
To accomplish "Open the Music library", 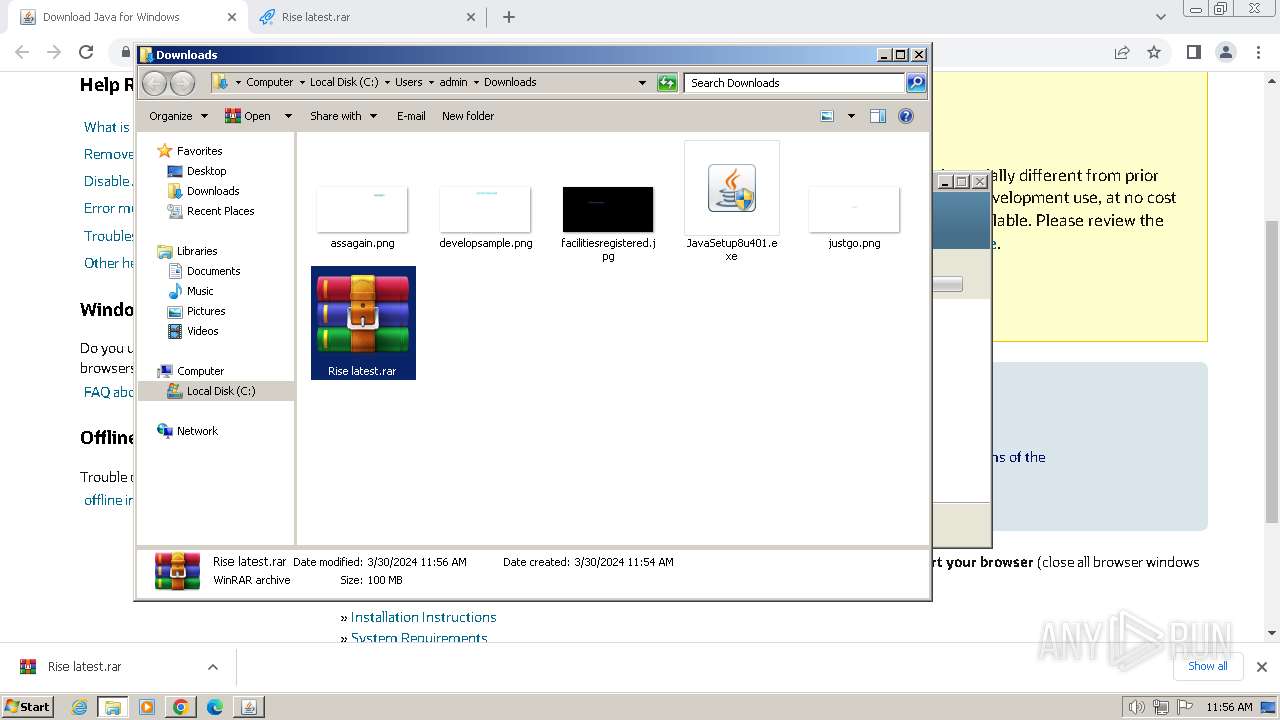I will pyautogui.click(x=200, y=291).
